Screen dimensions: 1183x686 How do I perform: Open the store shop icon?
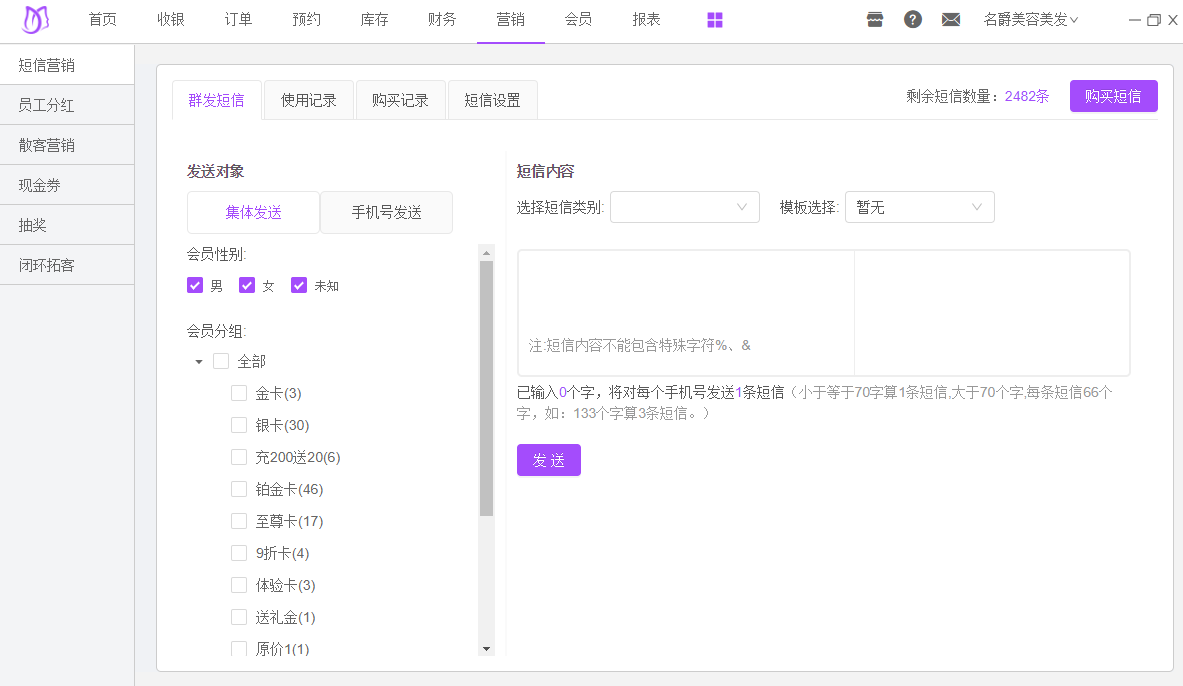pos(875,20)
